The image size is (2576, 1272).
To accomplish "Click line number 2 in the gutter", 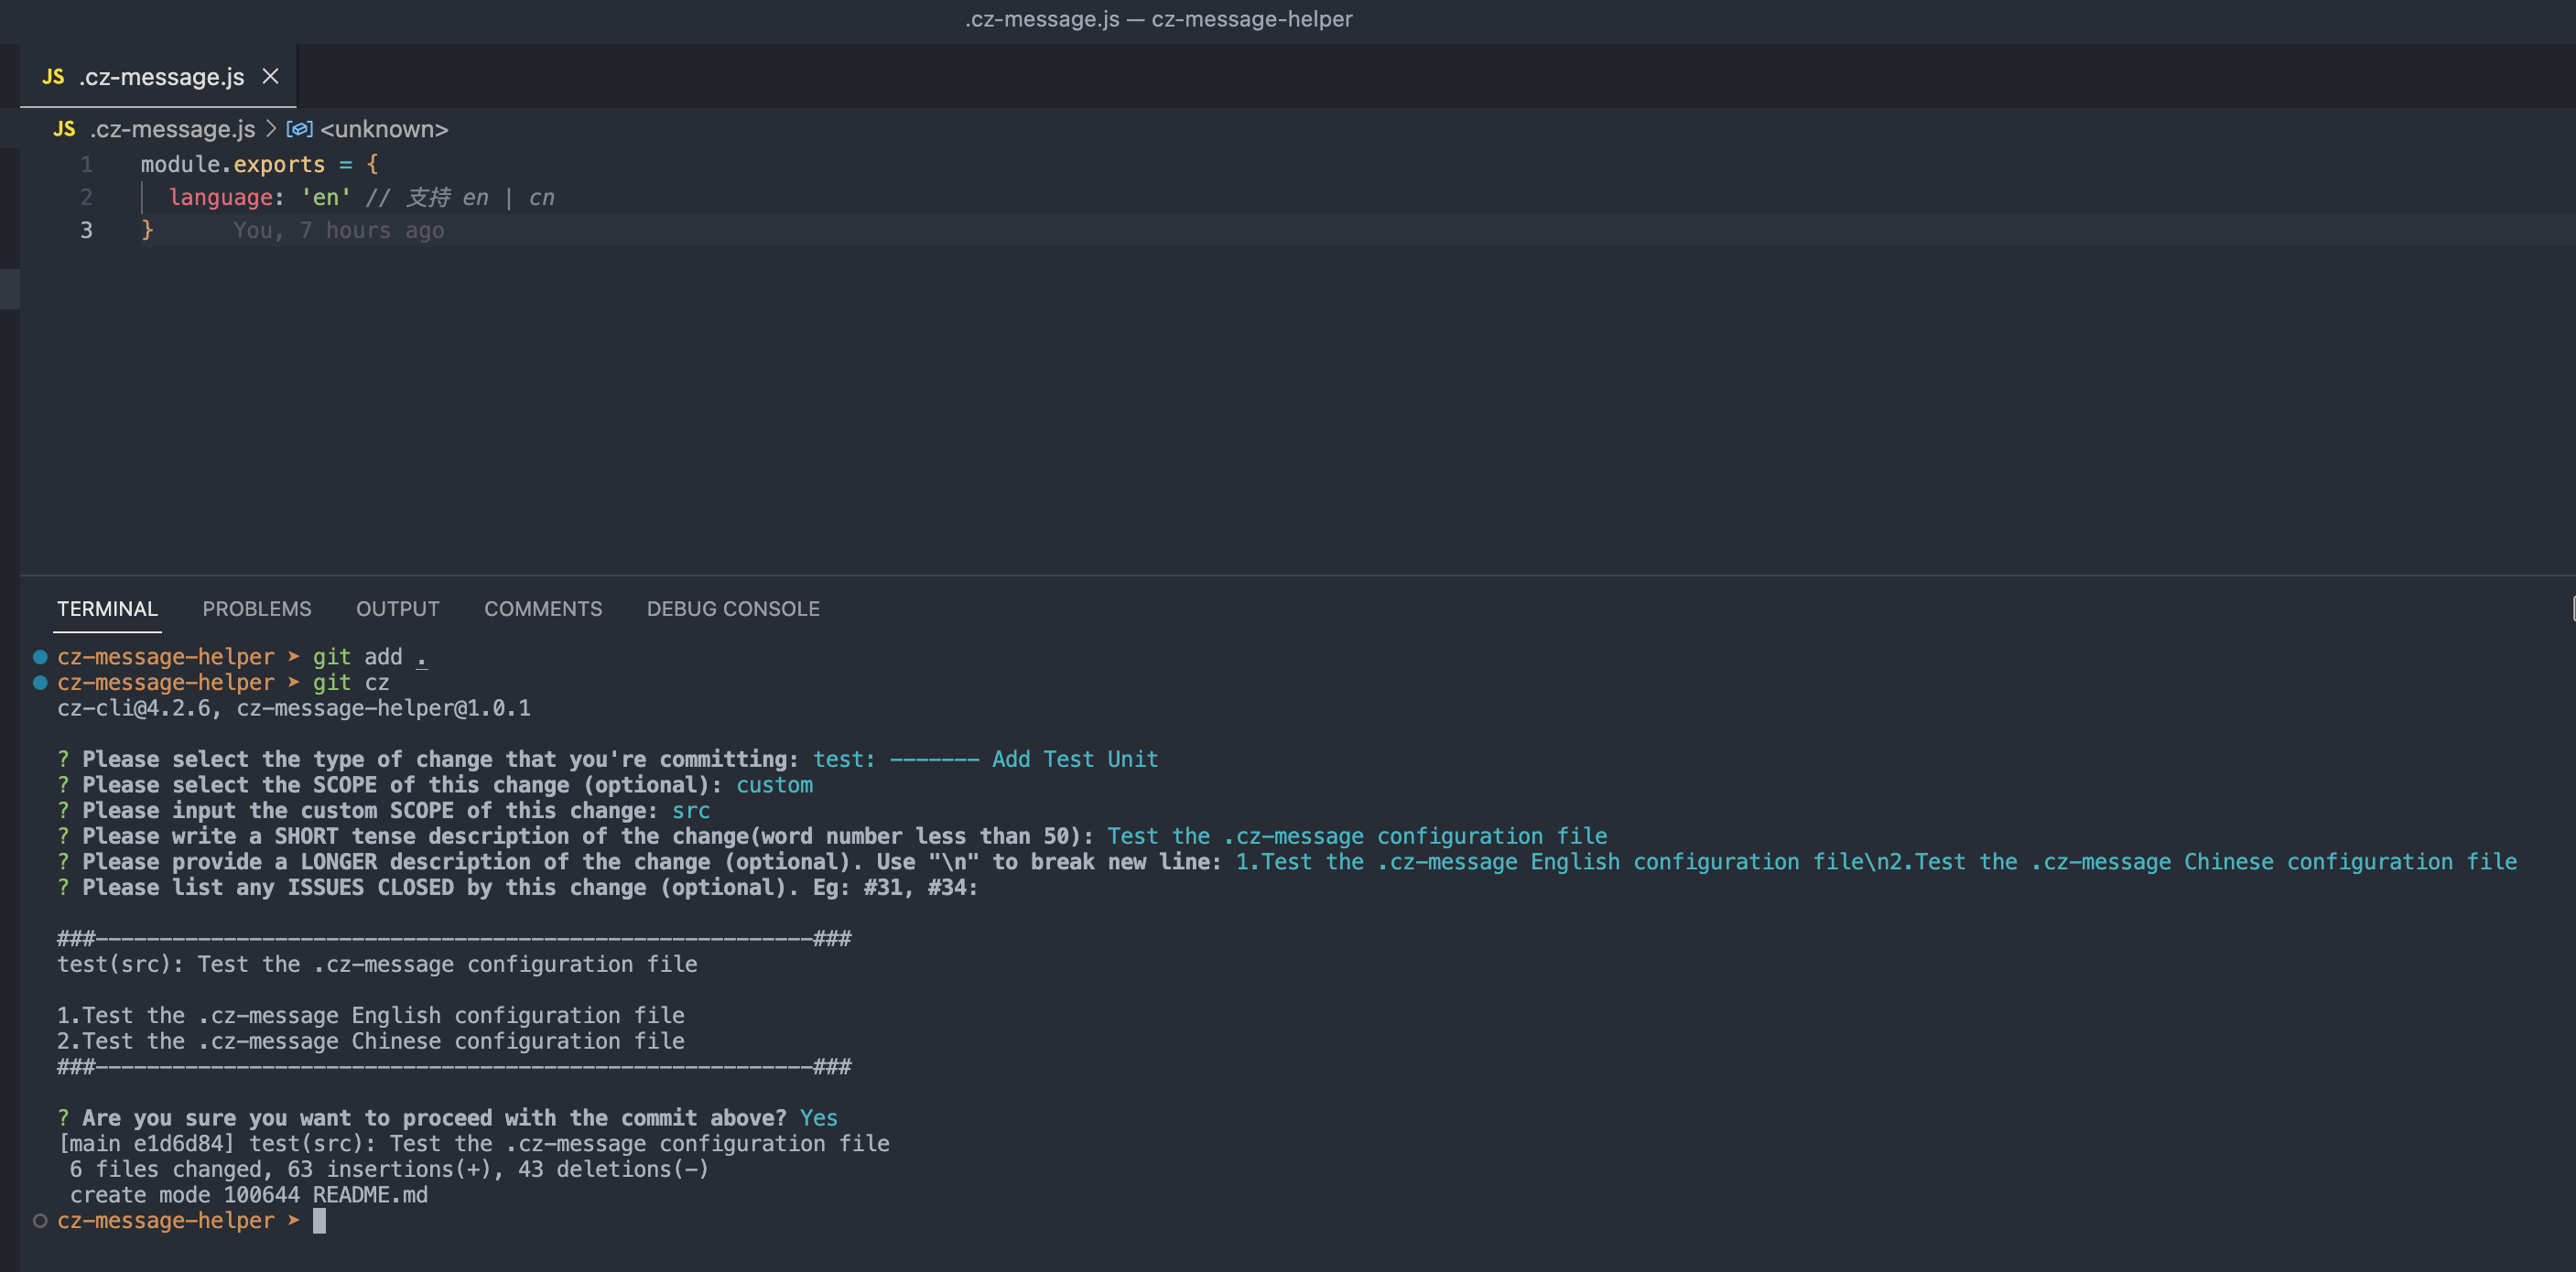I will (87, 198).
